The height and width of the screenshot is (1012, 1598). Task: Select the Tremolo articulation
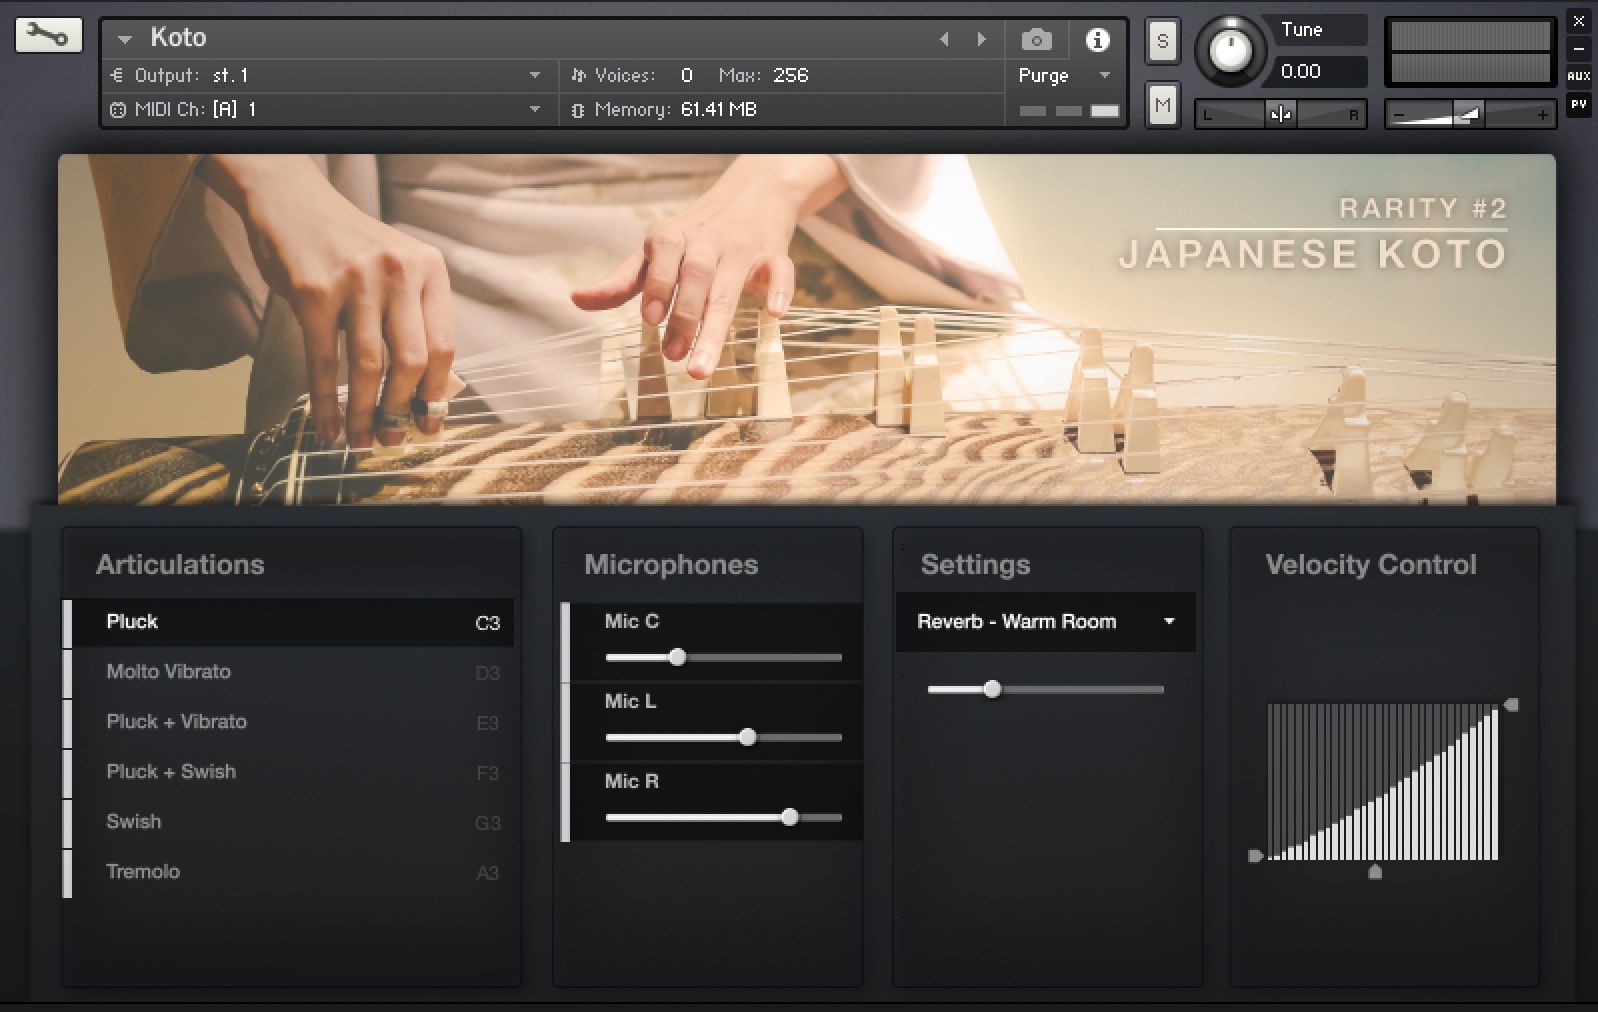point(143,872)
